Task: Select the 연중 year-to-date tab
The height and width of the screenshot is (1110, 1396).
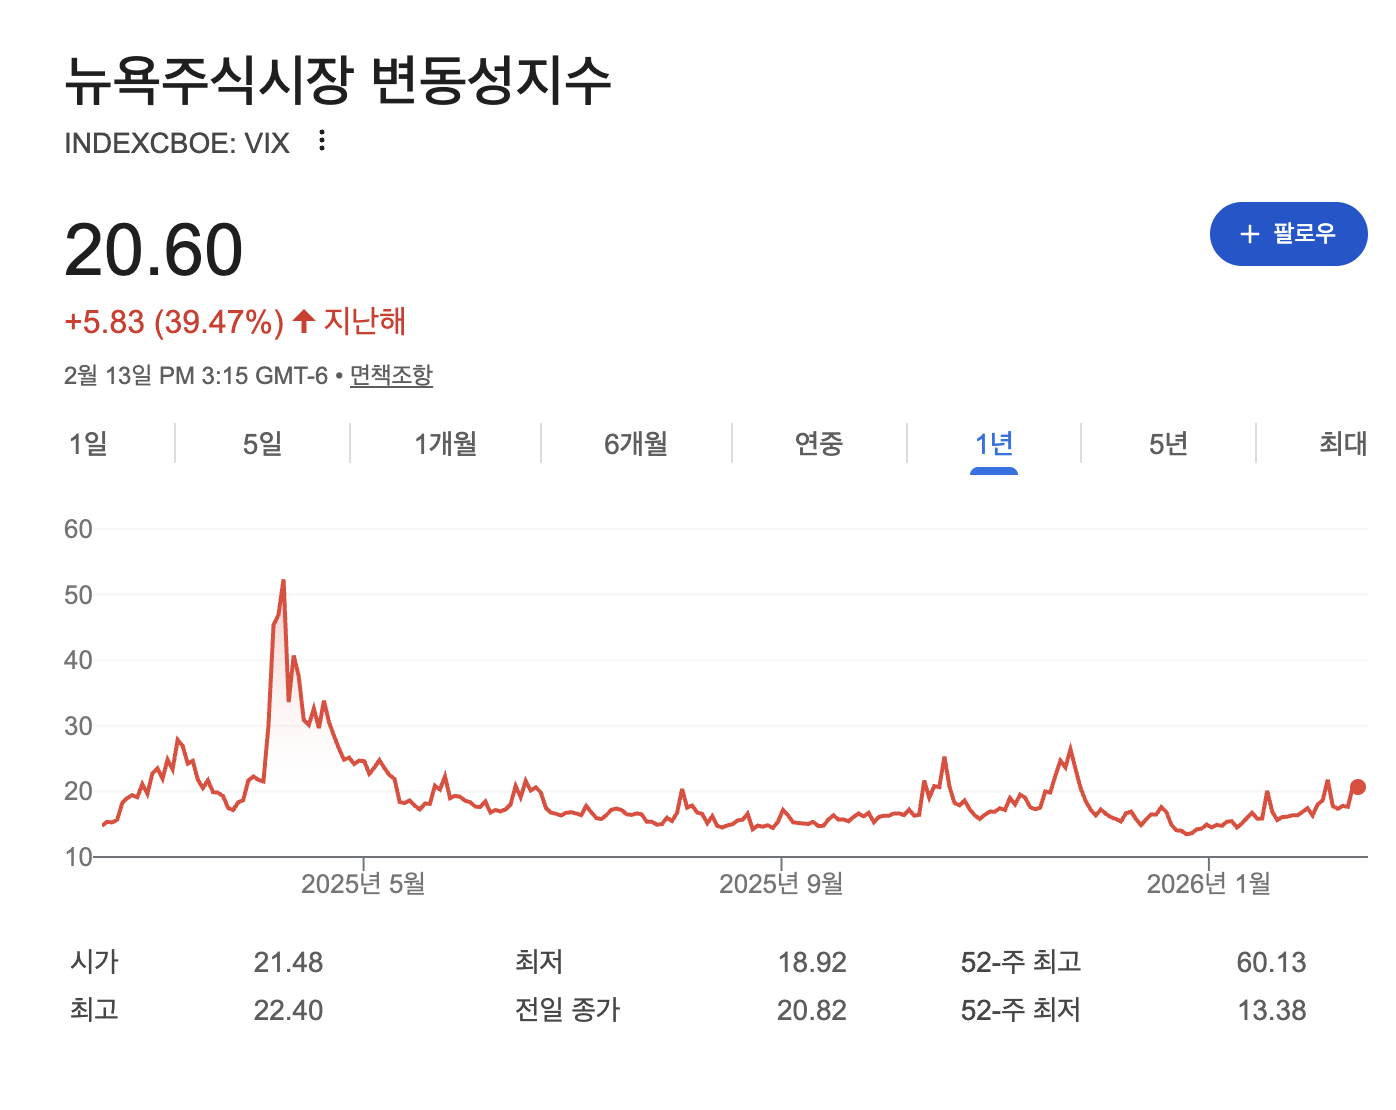Action: tap(819, 443)
